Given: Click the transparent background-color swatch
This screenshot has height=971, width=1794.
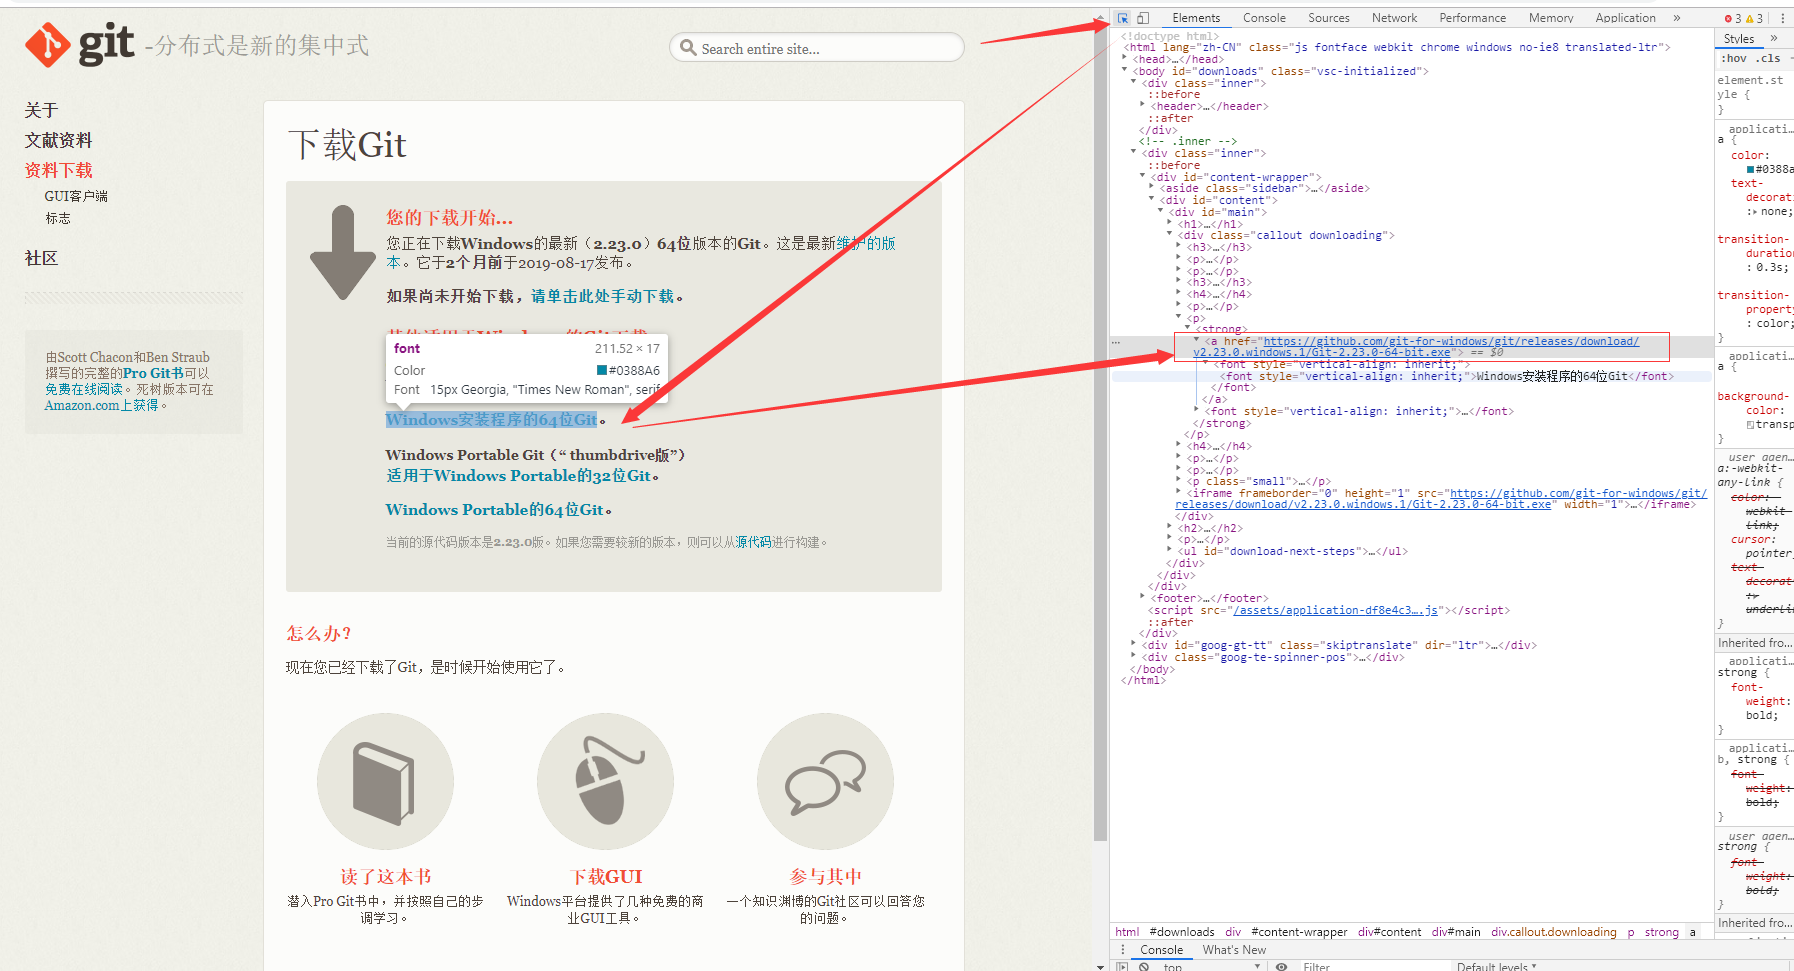Looking at the screenshot, I should point(1750,425).
